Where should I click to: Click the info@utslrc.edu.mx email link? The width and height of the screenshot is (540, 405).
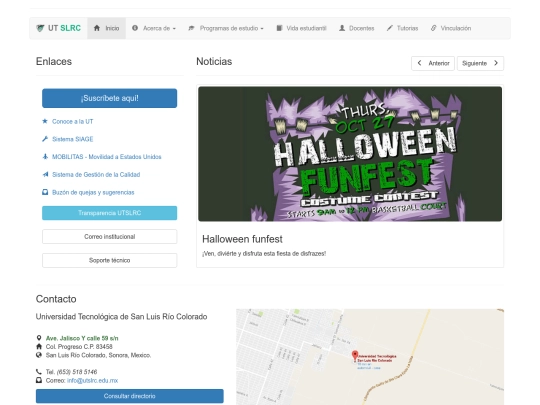[92, 381]
